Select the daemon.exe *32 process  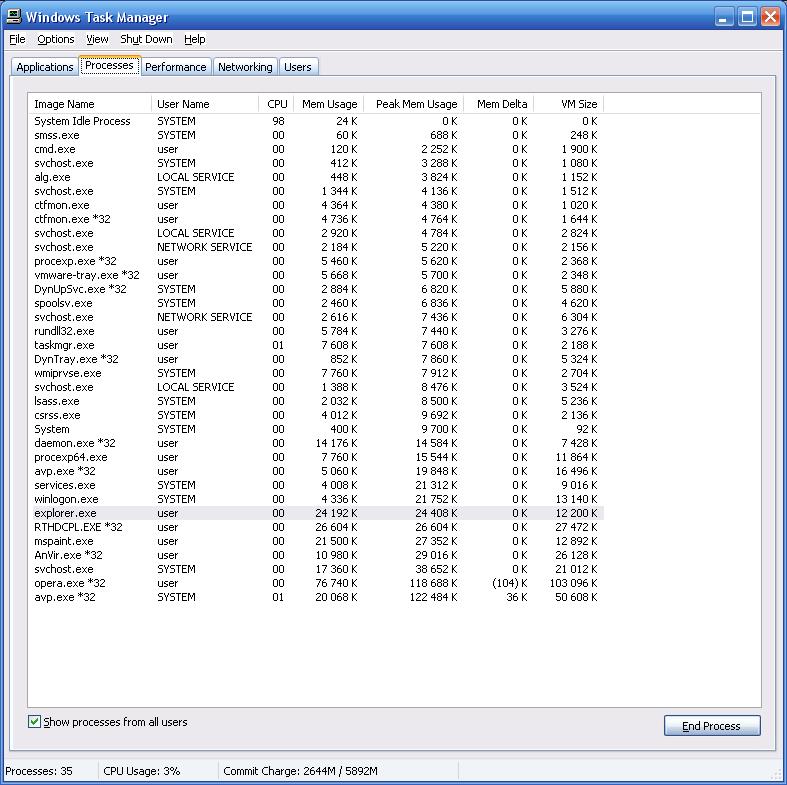point(316,443)
